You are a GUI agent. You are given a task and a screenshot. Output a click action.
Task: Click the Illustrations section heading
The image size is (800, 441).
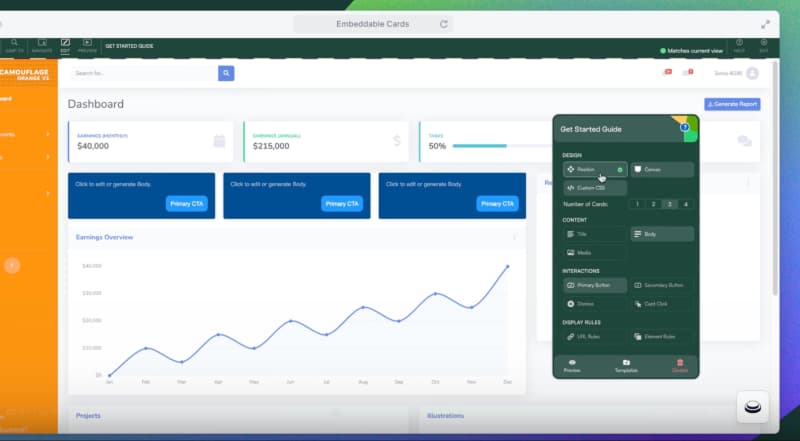tap(445, 416)
